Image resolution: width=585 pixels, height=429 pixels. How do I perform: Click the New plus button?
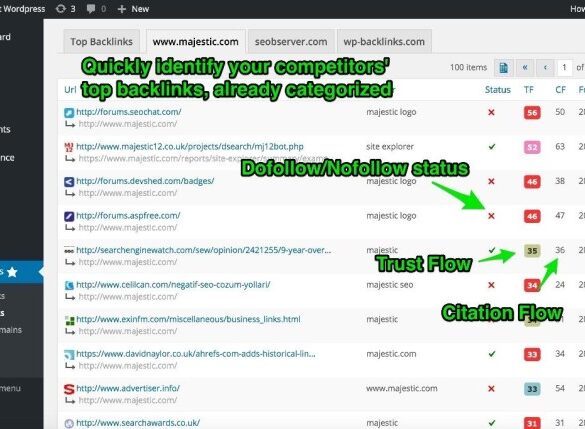[x=133, y=9]
